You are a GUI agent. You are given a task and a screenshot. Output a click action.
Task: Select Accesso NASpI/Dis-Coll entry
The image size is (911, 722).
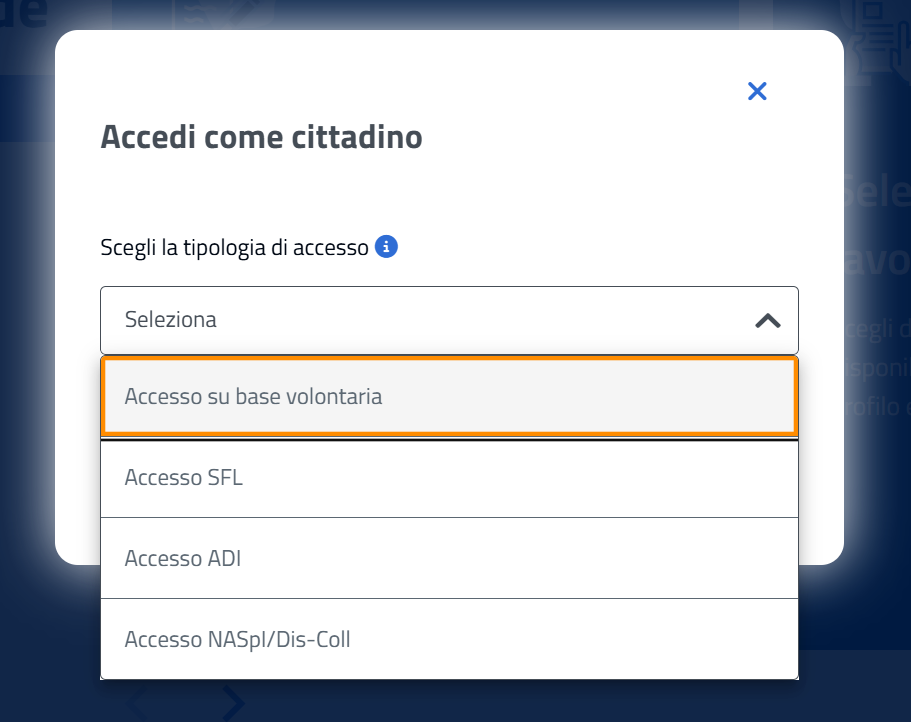tap(449, 639)
